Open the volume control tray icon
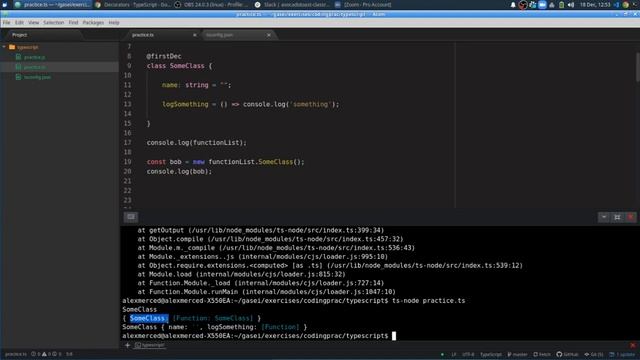Viewport: 640px width, 360px height. [571, 5]
